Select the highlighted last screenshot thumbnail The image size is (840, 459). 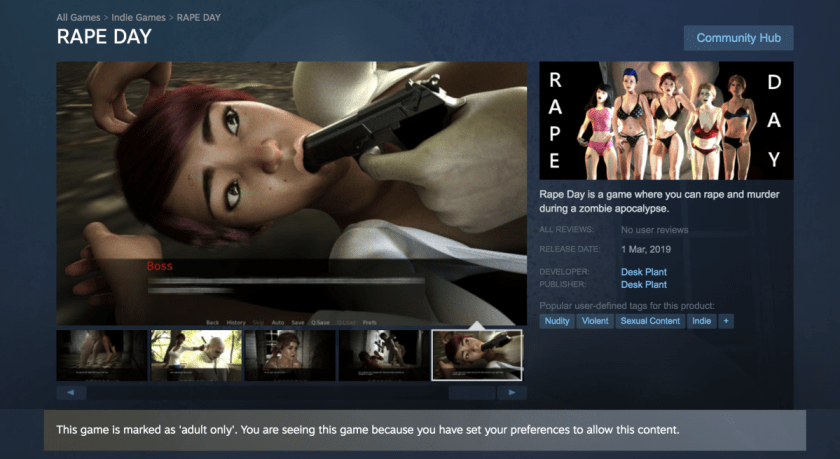pos(477,355)
